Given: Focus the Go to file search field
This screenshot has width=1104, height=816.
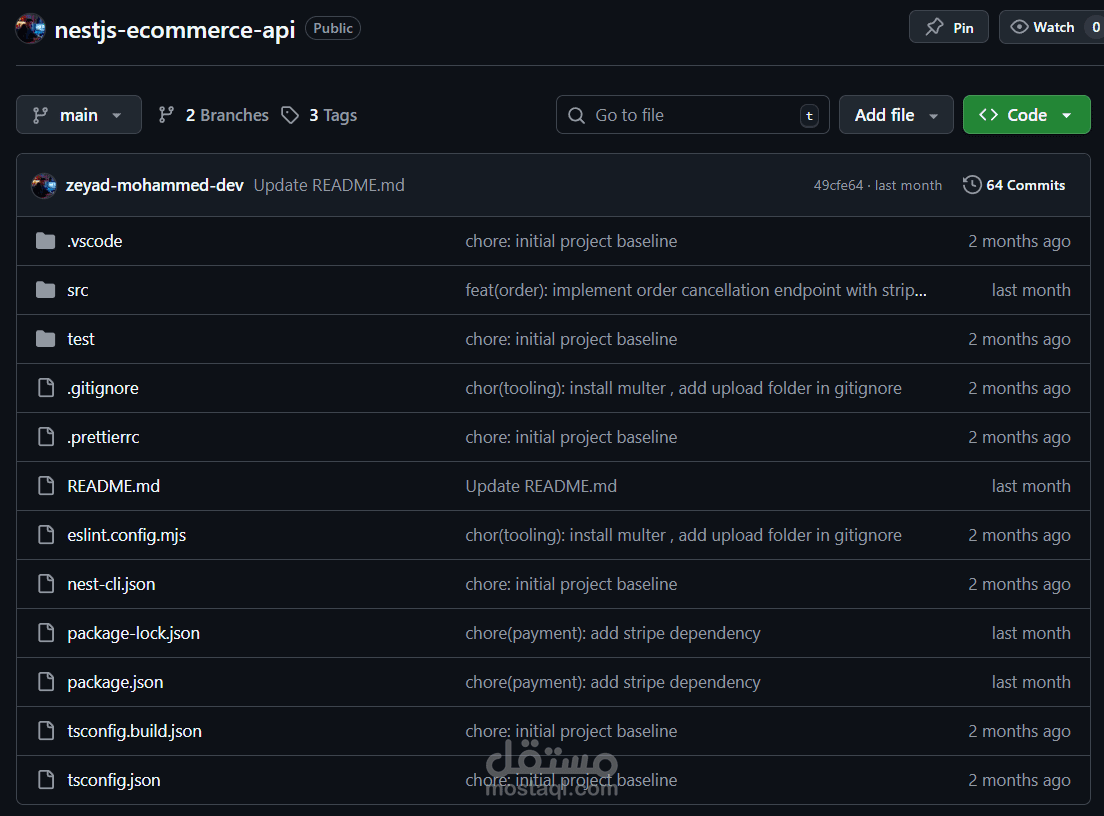Looking at the screenshot, I should (x=693, y=115).
